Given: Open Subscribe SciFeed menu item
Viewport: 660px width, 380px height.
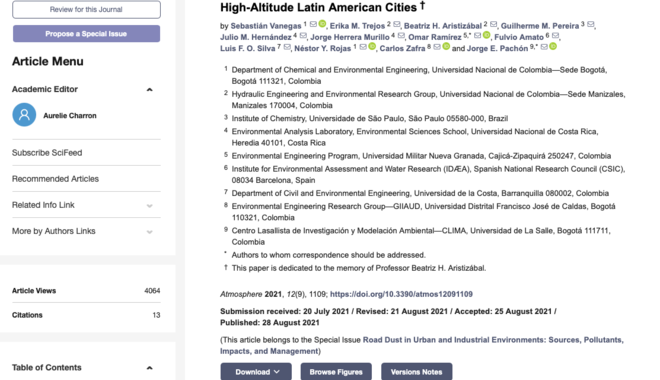Looking at the screenshot, I should point(47,153).
